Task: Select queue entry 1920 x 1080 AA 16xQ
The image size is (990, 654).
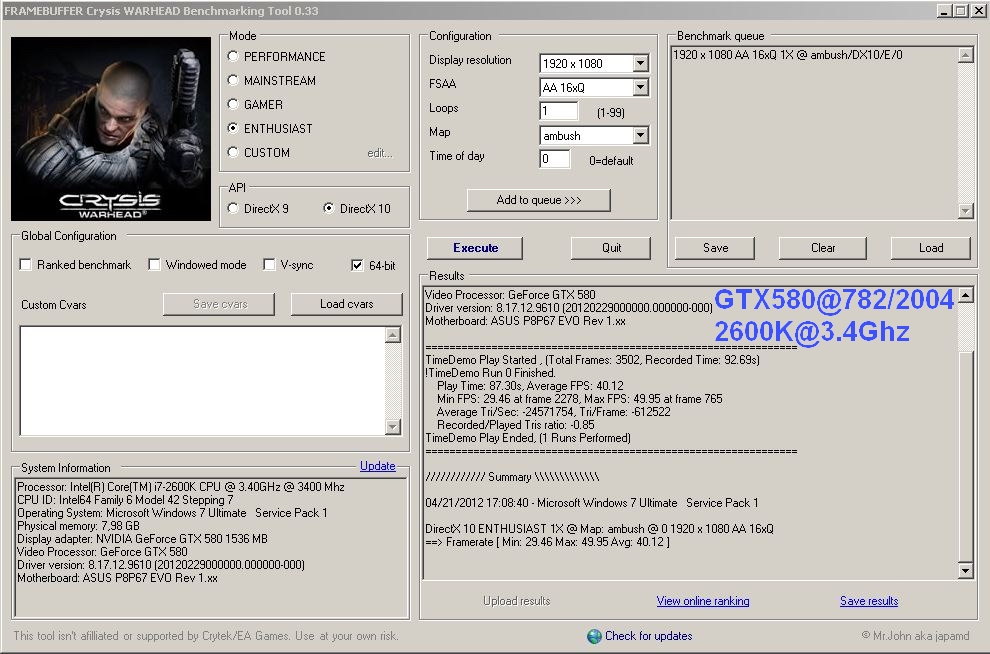Action: 788,55
